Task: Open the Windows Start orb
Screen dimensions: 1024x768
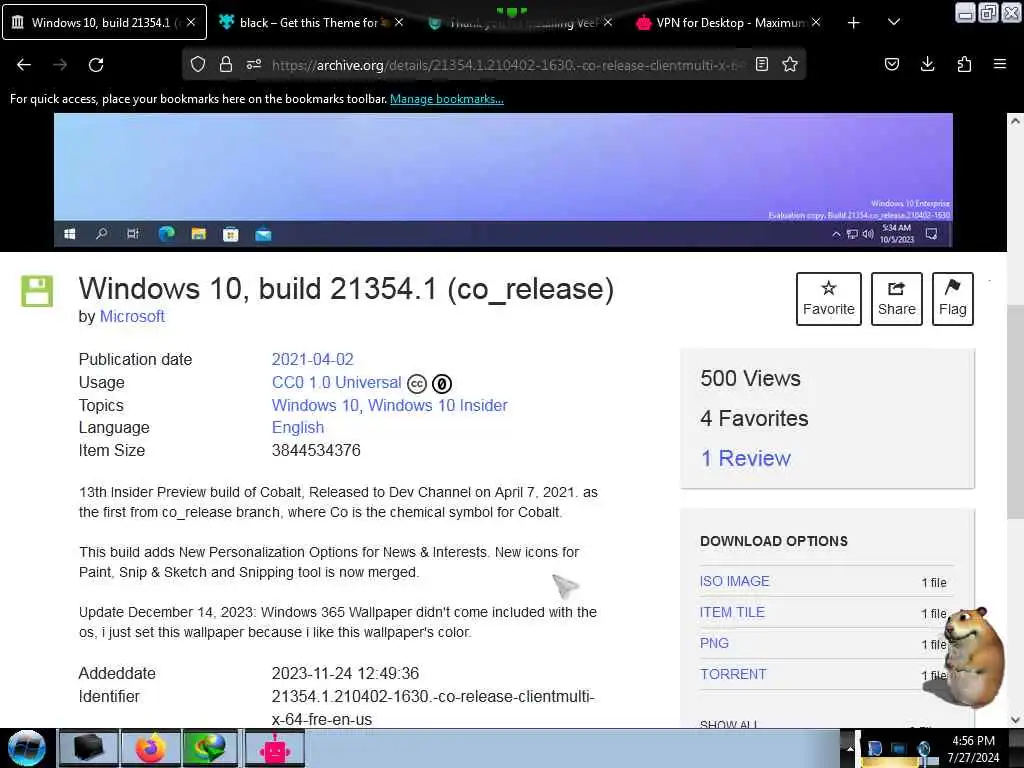Action: [x=27, y=748]
